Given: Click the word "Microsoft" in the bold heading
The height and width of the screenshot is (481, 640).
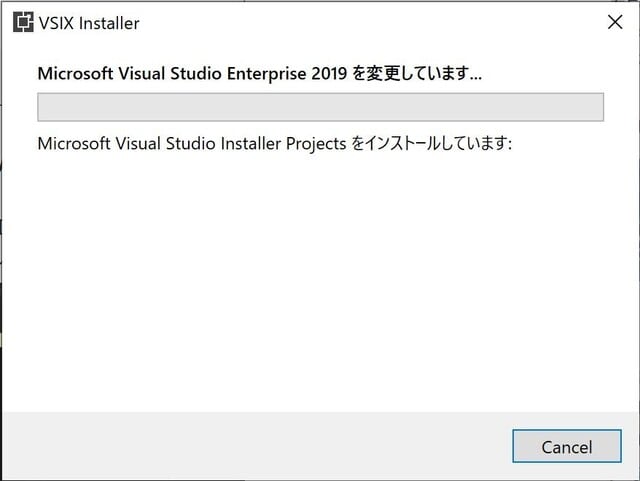Looking at the screenshot, I should tap(77, 73).
